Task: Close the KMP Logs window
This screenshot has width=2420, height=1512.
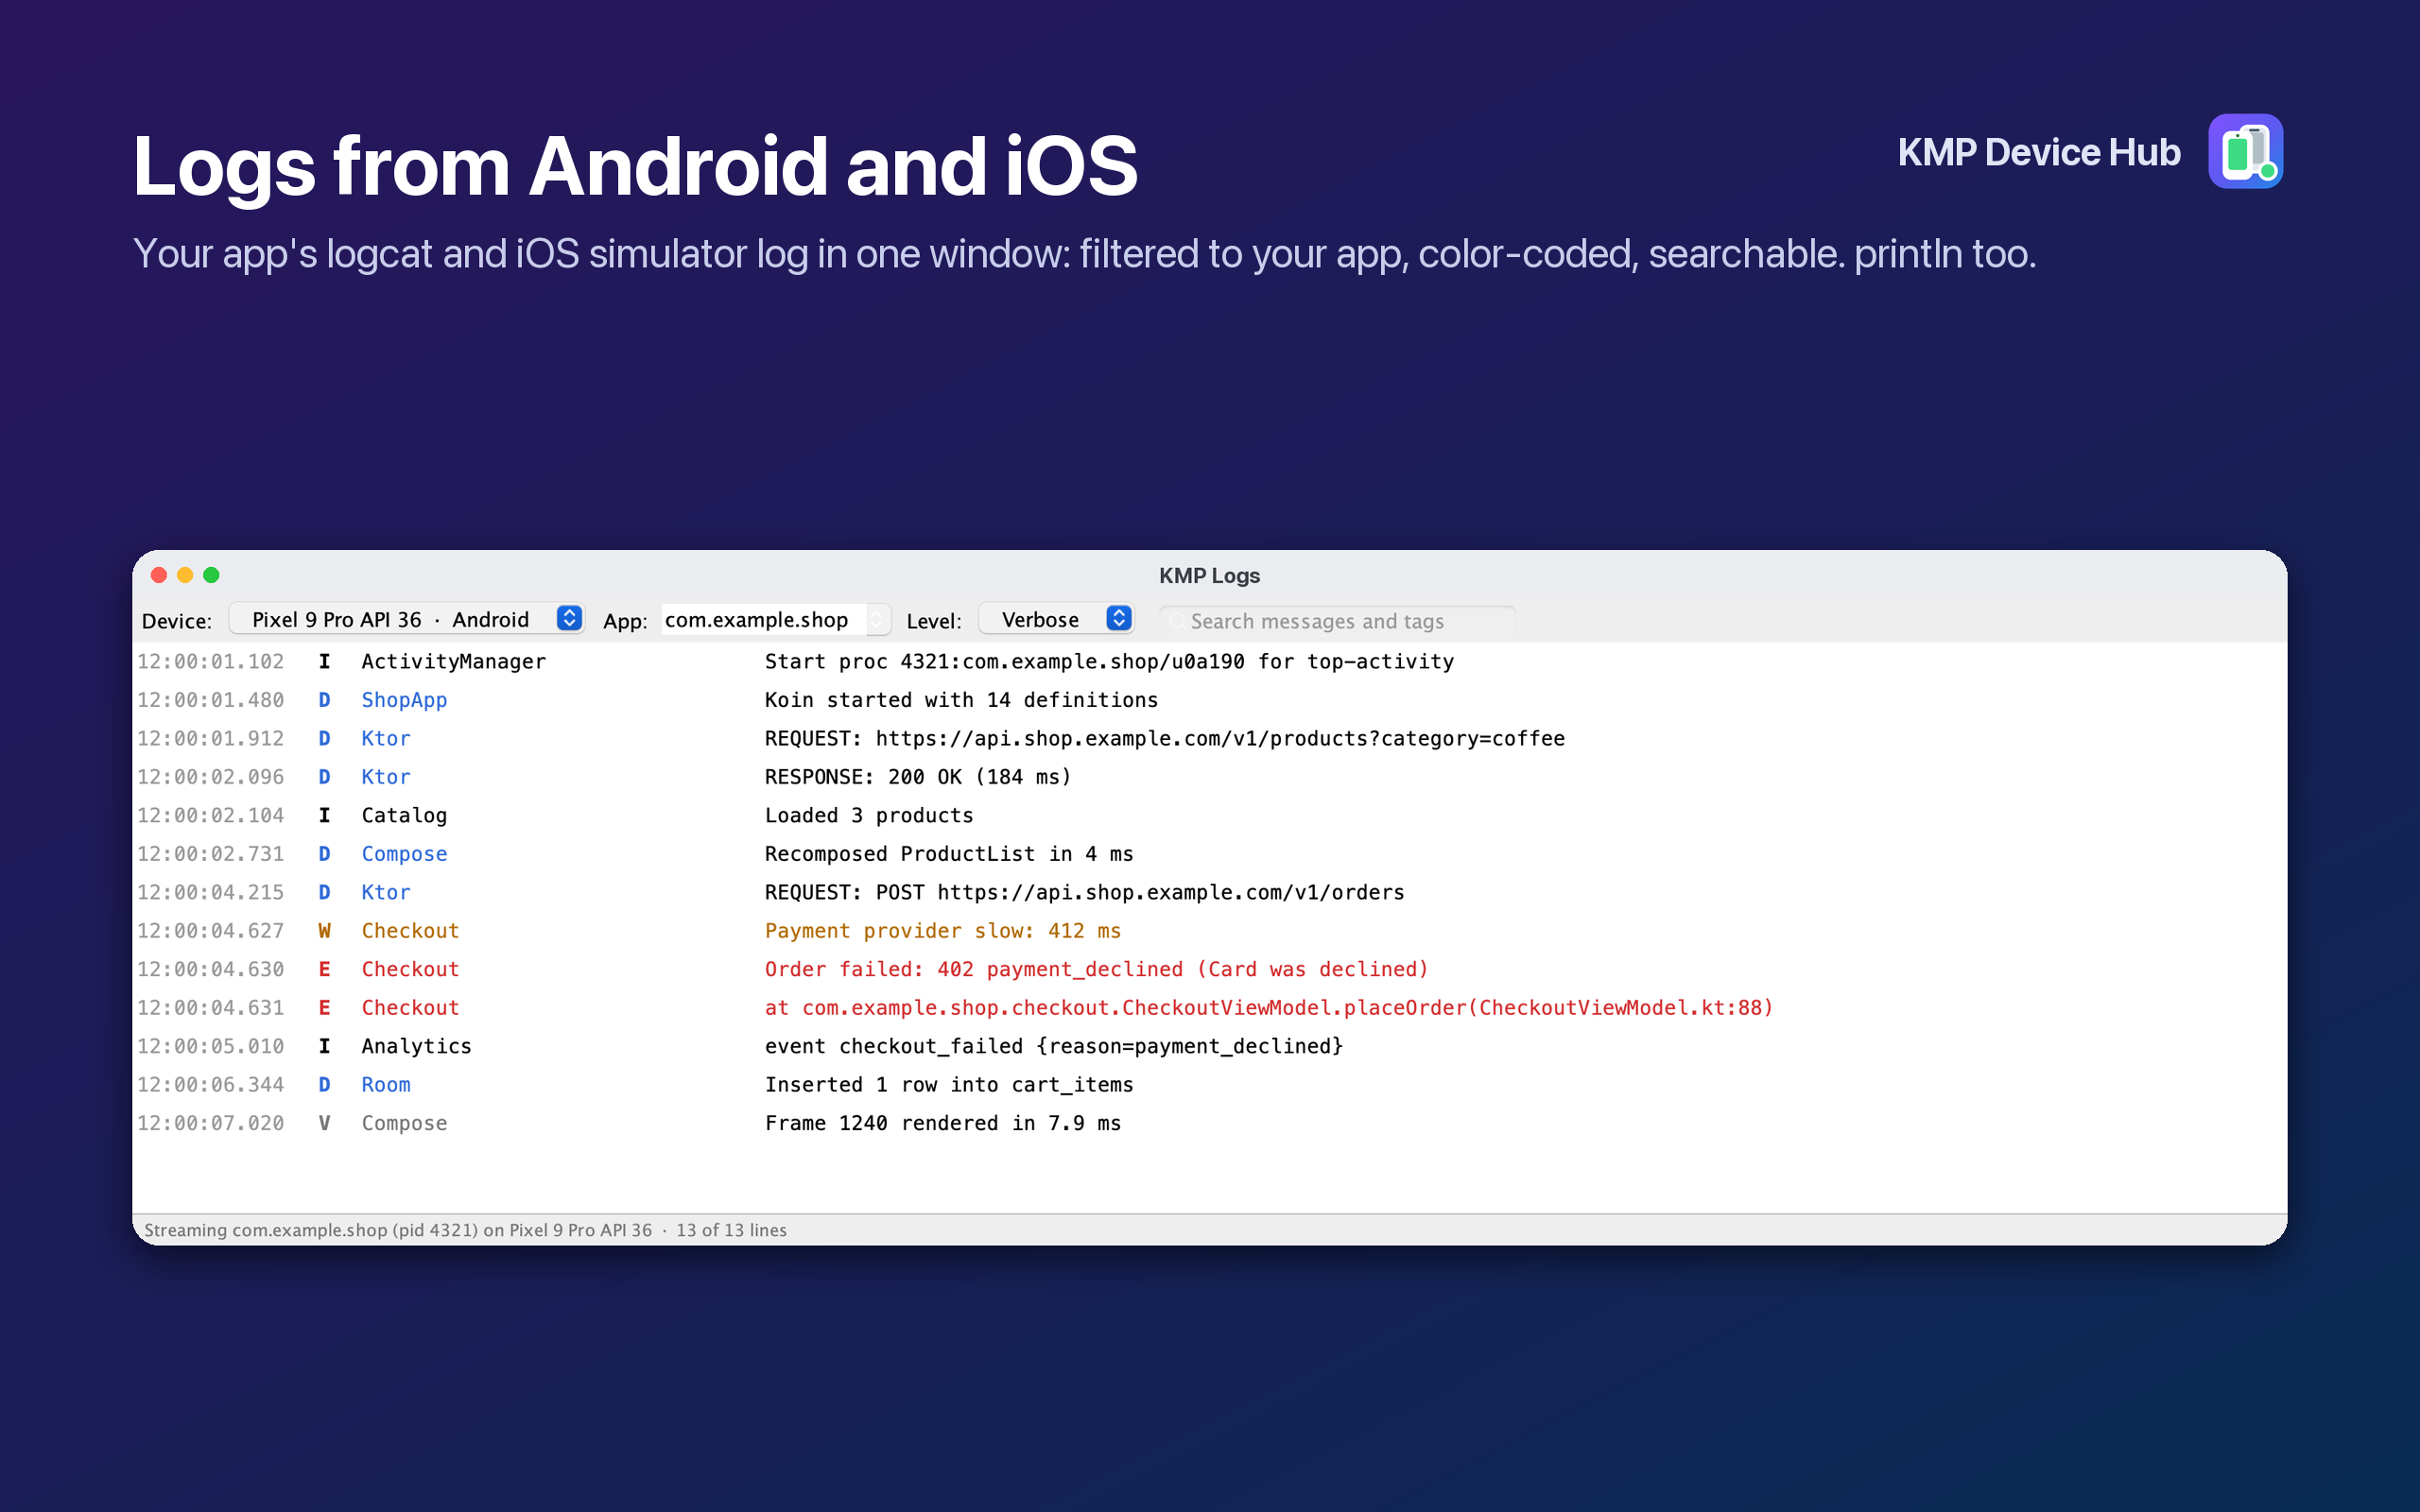Action: pos(158,575)
